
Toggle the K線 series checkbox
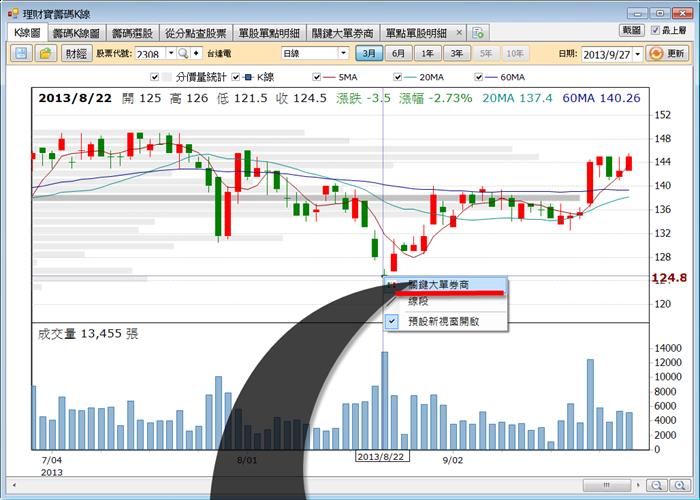point(236,77)
